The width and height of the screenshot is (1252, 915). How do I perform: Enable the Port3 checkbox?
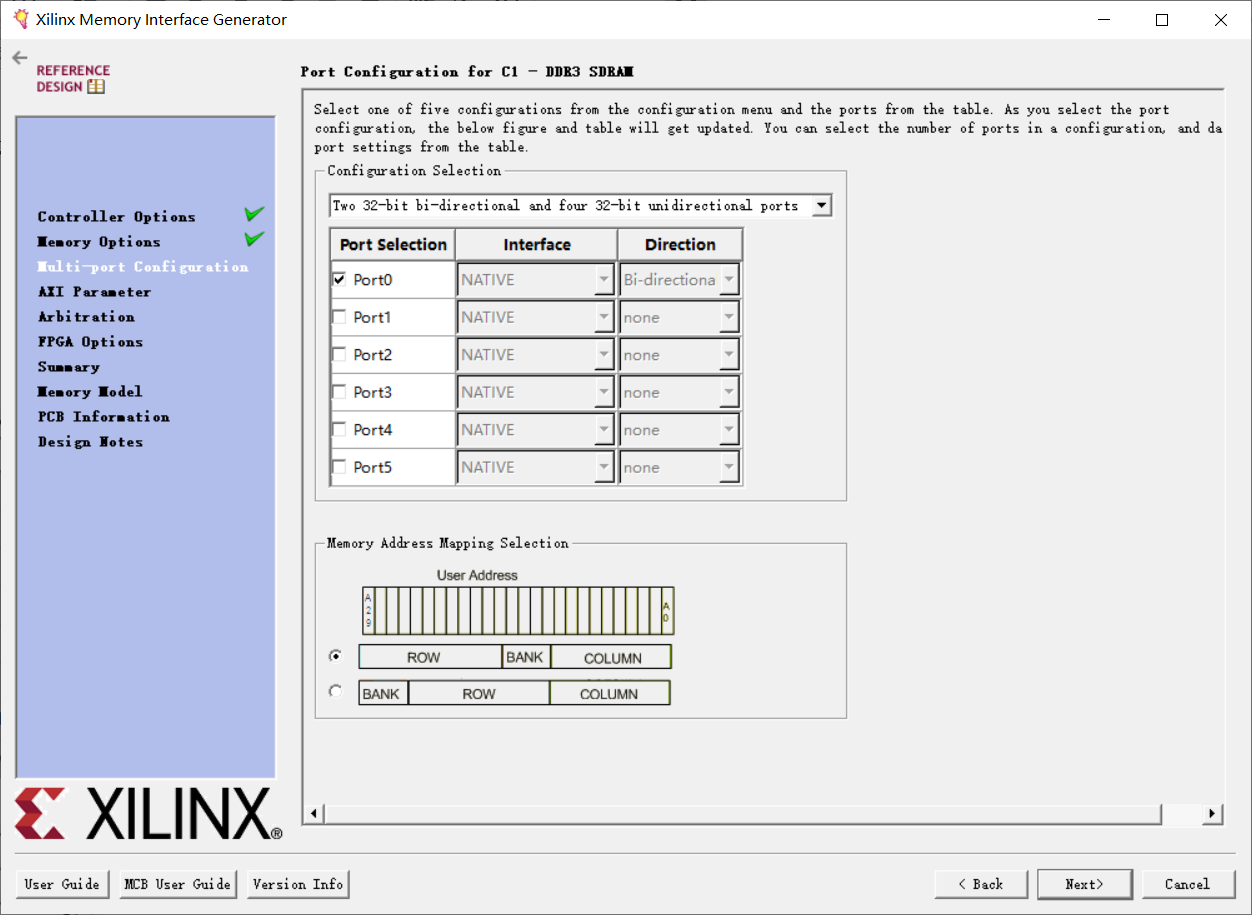339,392
